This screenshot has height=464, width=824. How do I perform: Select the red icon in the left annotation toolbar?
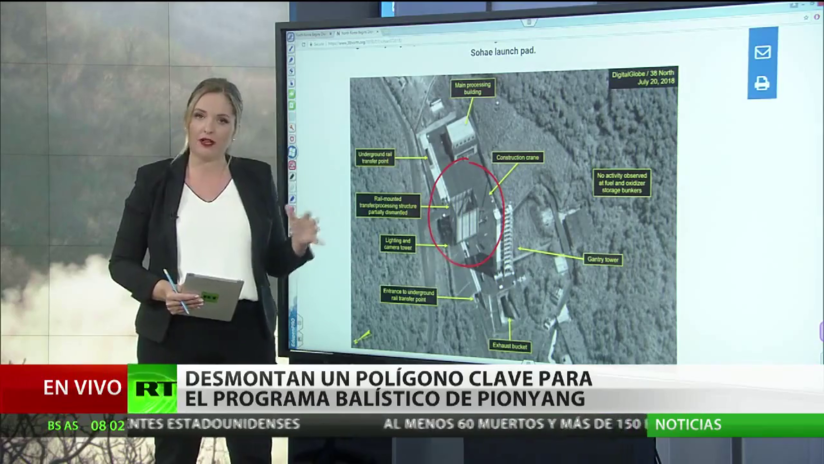click(292, 166)
